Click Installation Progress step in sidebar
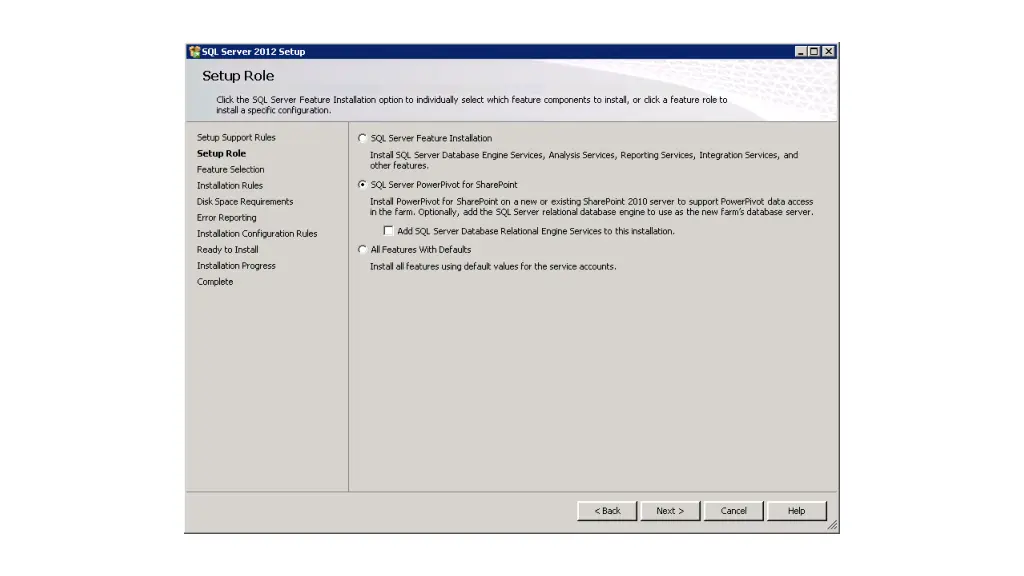Screen dimensions: 1024x576 (x=236, y=266)
